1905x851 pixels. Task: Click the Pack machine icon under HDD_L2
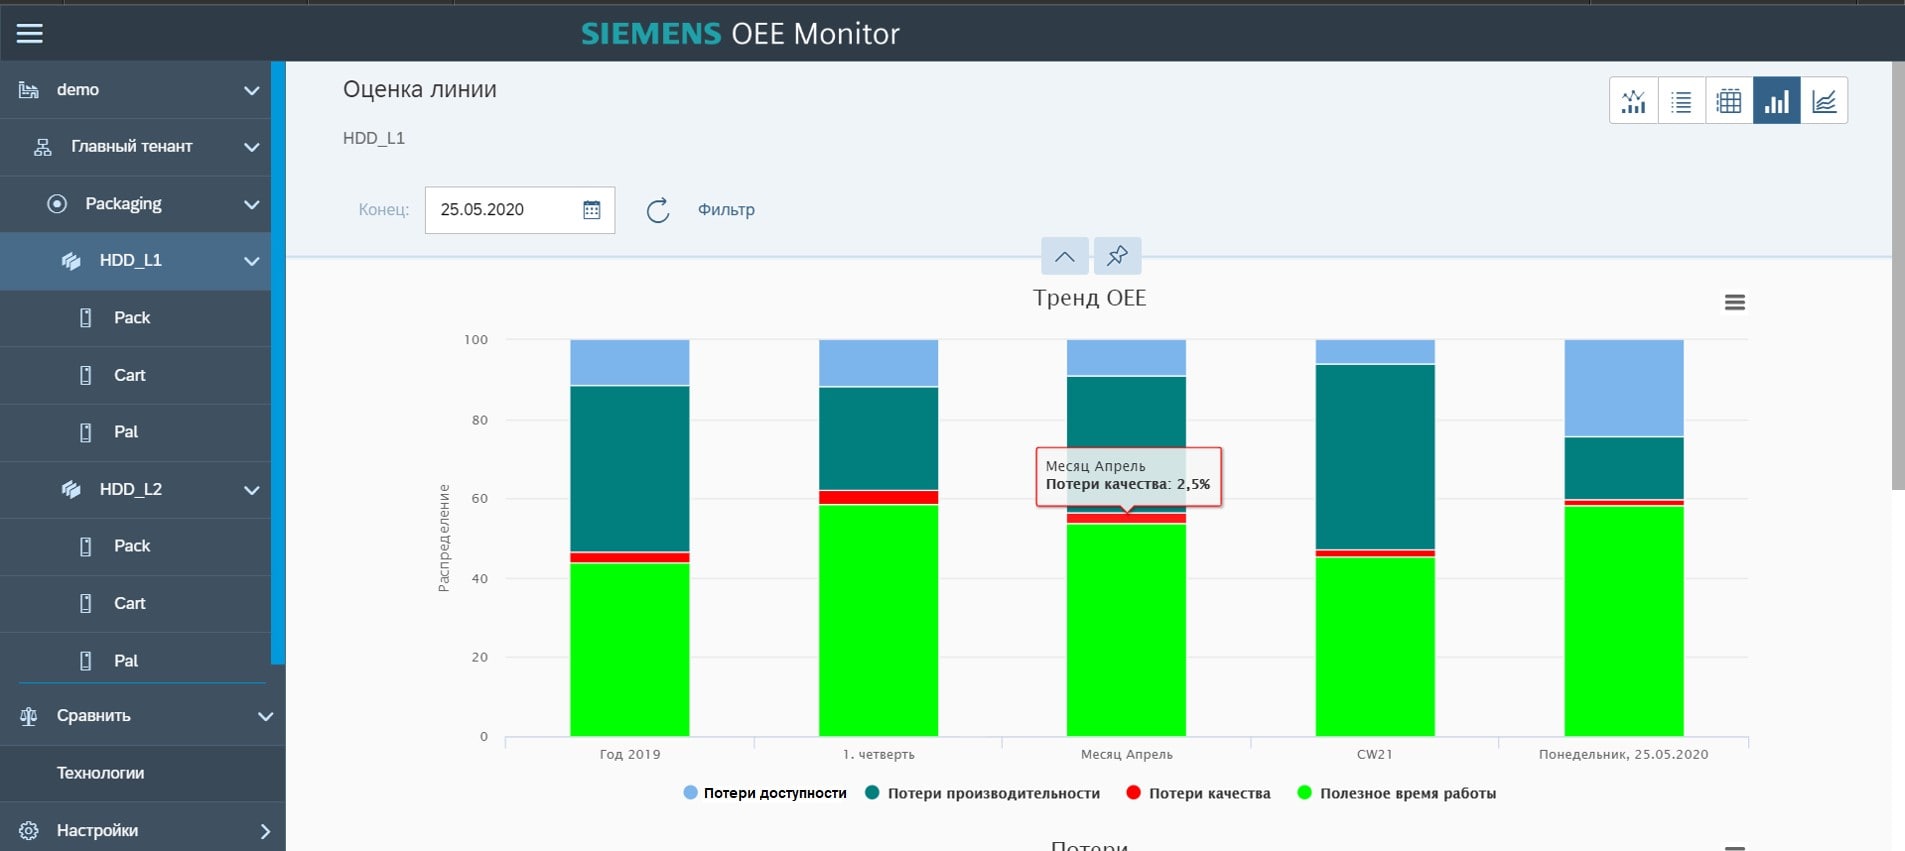click(x=86, y=546)
